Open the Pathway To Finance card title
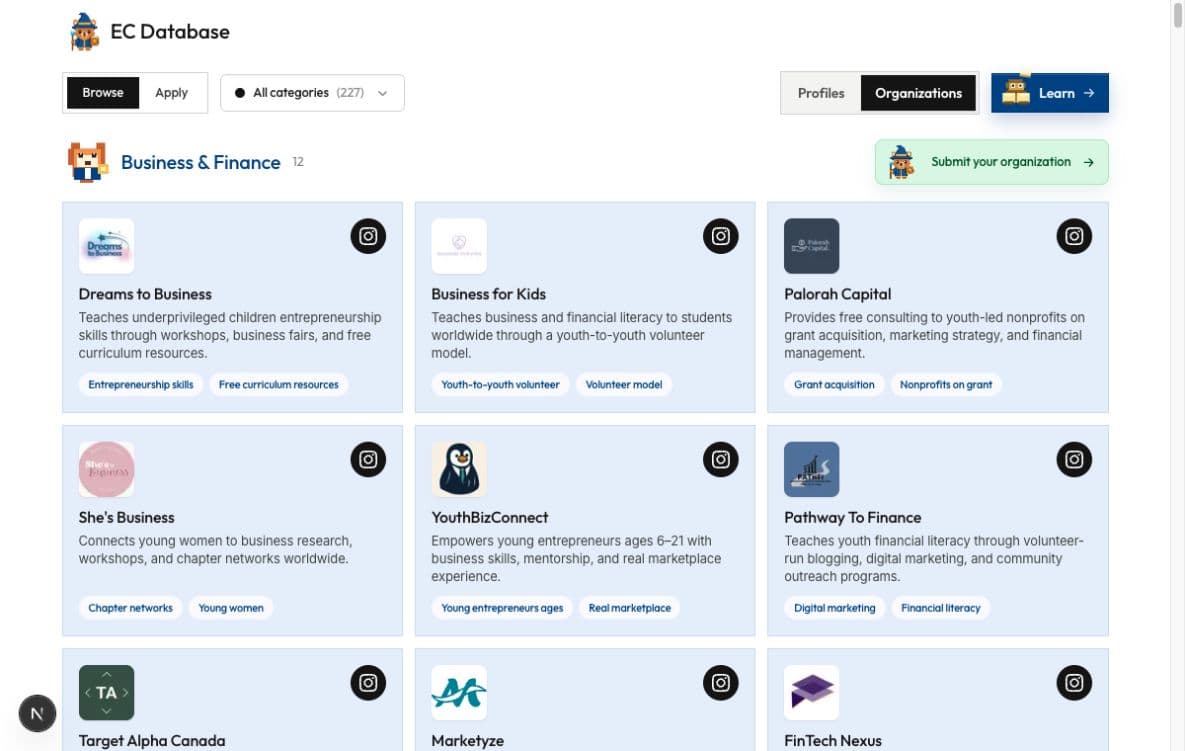Image resolution: width=1185 pixels, height=751 pixels. click(852, 518)
